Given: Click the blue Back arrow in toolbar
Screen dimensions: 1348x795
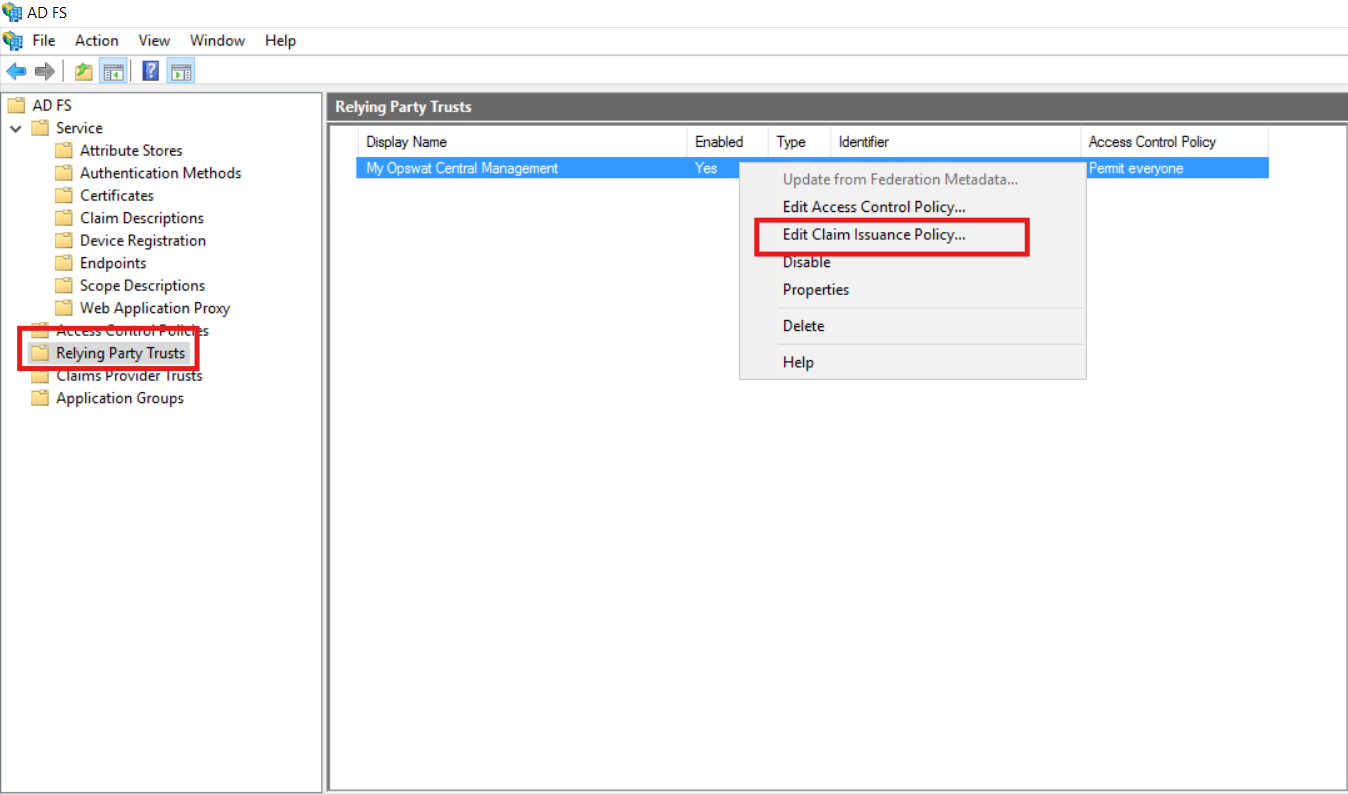Looking at the screenshot, I should pyautogui.click(x=16, y=71).
